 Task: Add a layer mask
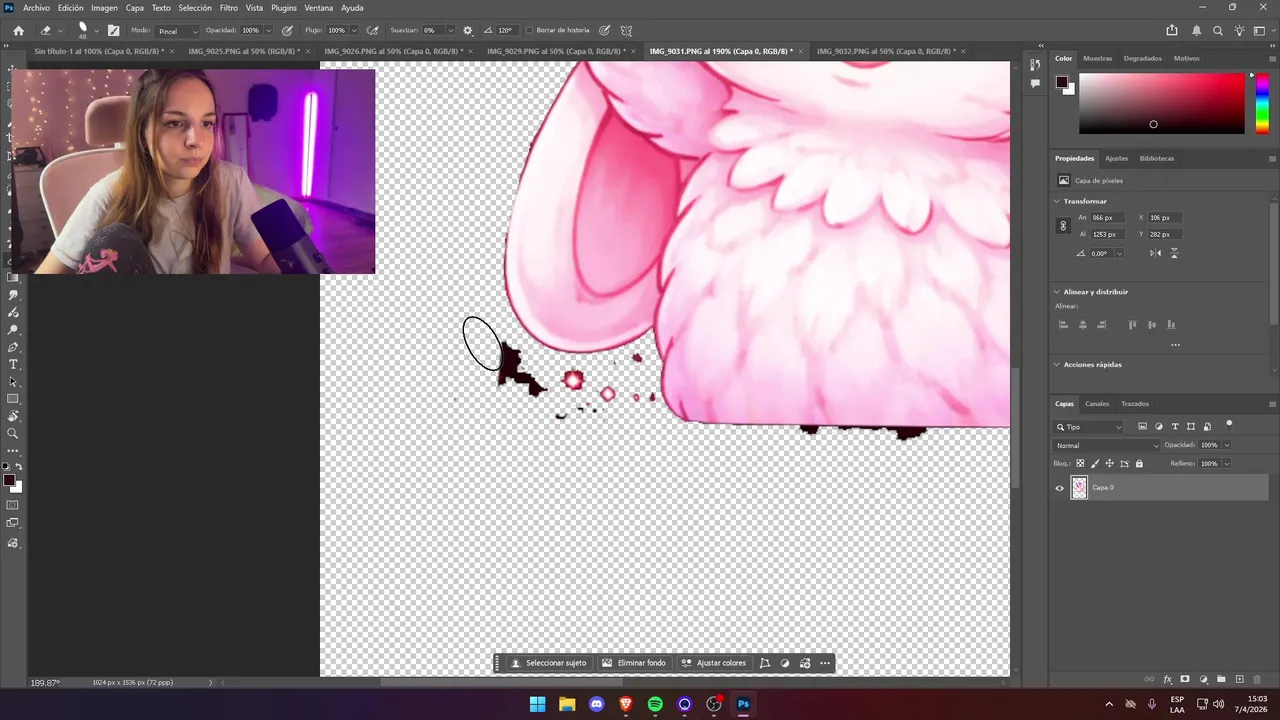1185,679
